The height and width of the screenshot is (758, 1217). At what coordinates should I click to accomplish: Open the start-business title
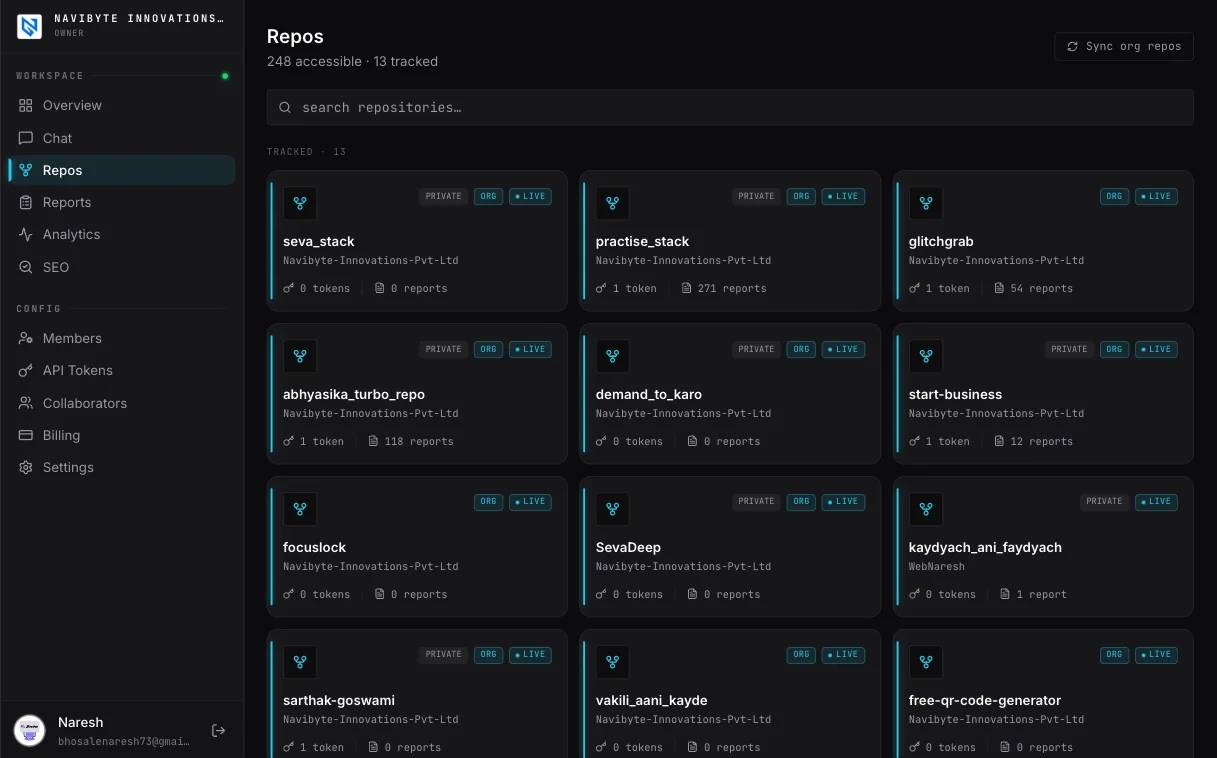[x=955, y=394]
